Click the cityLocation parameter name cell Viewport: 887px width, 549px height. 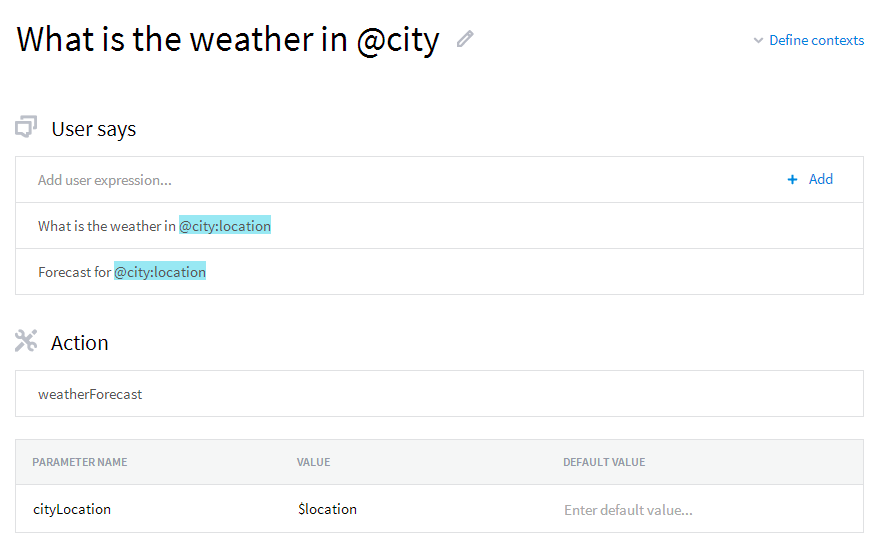tap(72, 509)
